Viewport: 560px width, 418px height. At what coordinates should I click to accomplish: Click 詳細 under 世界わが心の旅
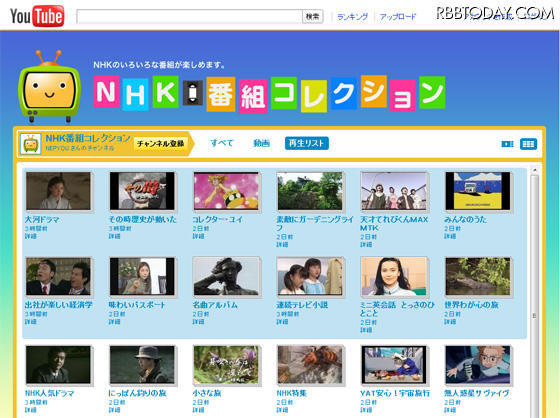point(450,322)
